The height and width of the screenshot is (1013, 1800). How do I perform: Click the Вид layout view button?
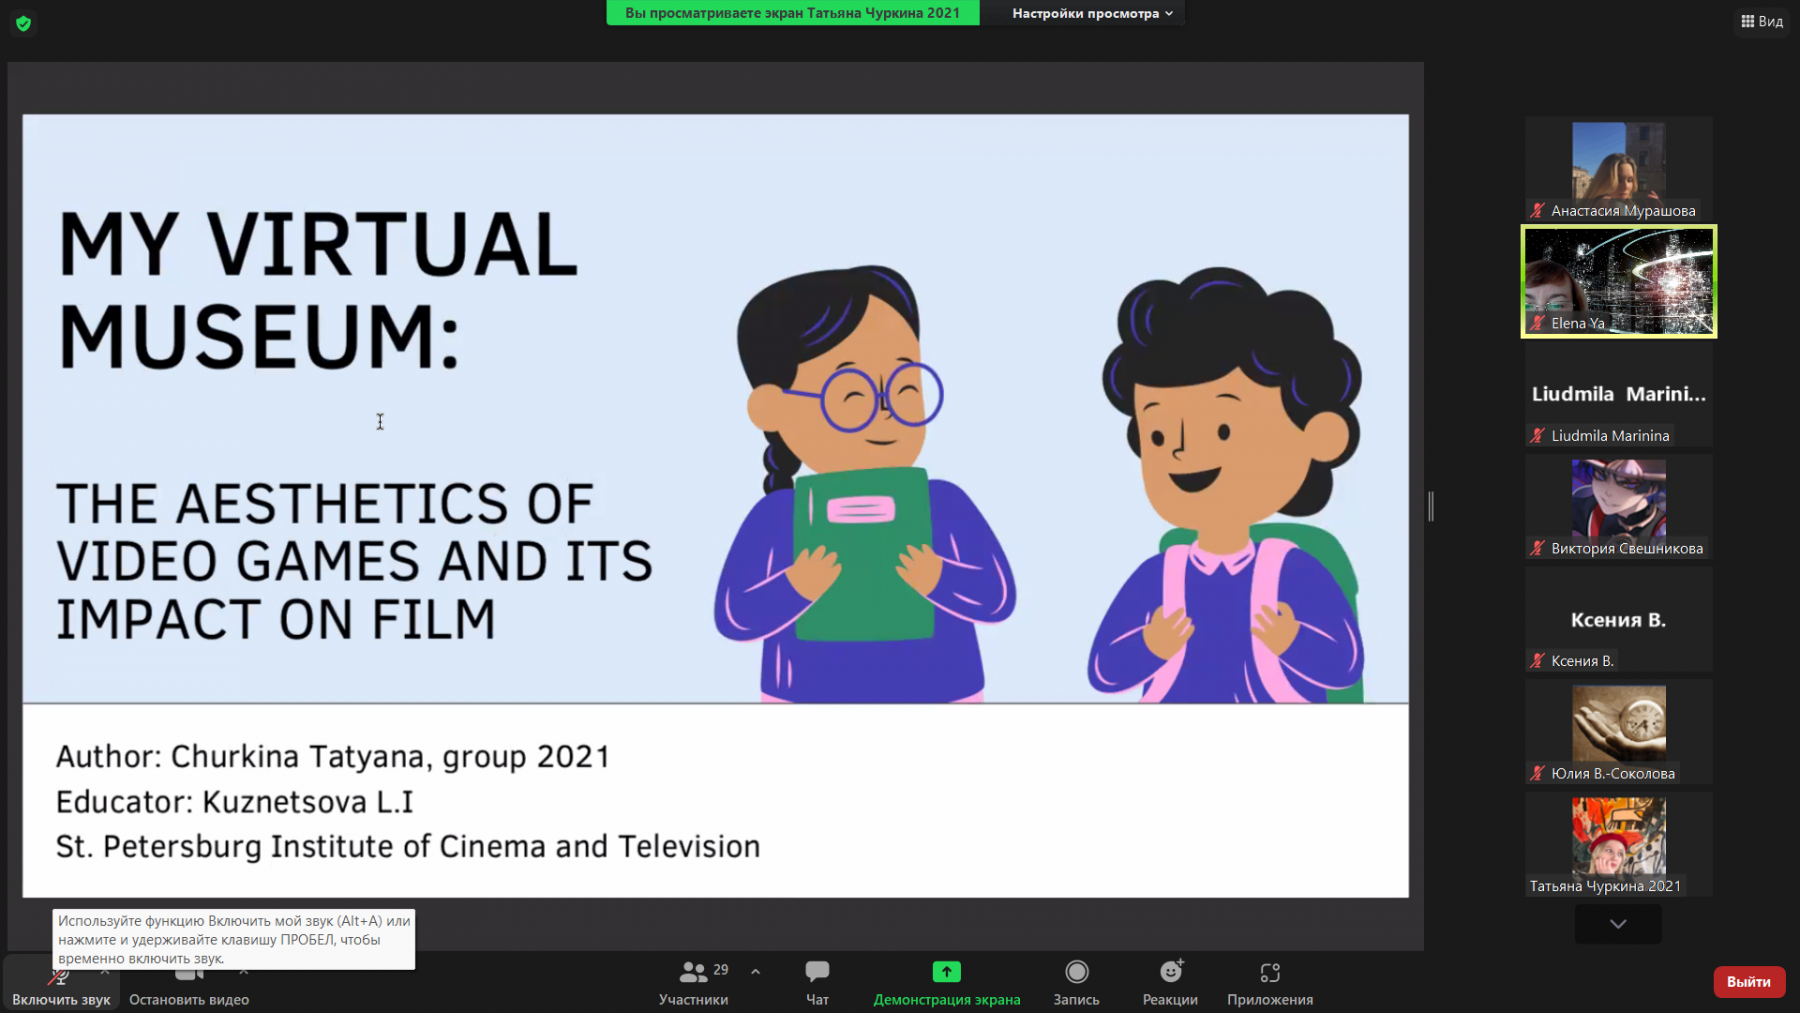(1762, 21)
